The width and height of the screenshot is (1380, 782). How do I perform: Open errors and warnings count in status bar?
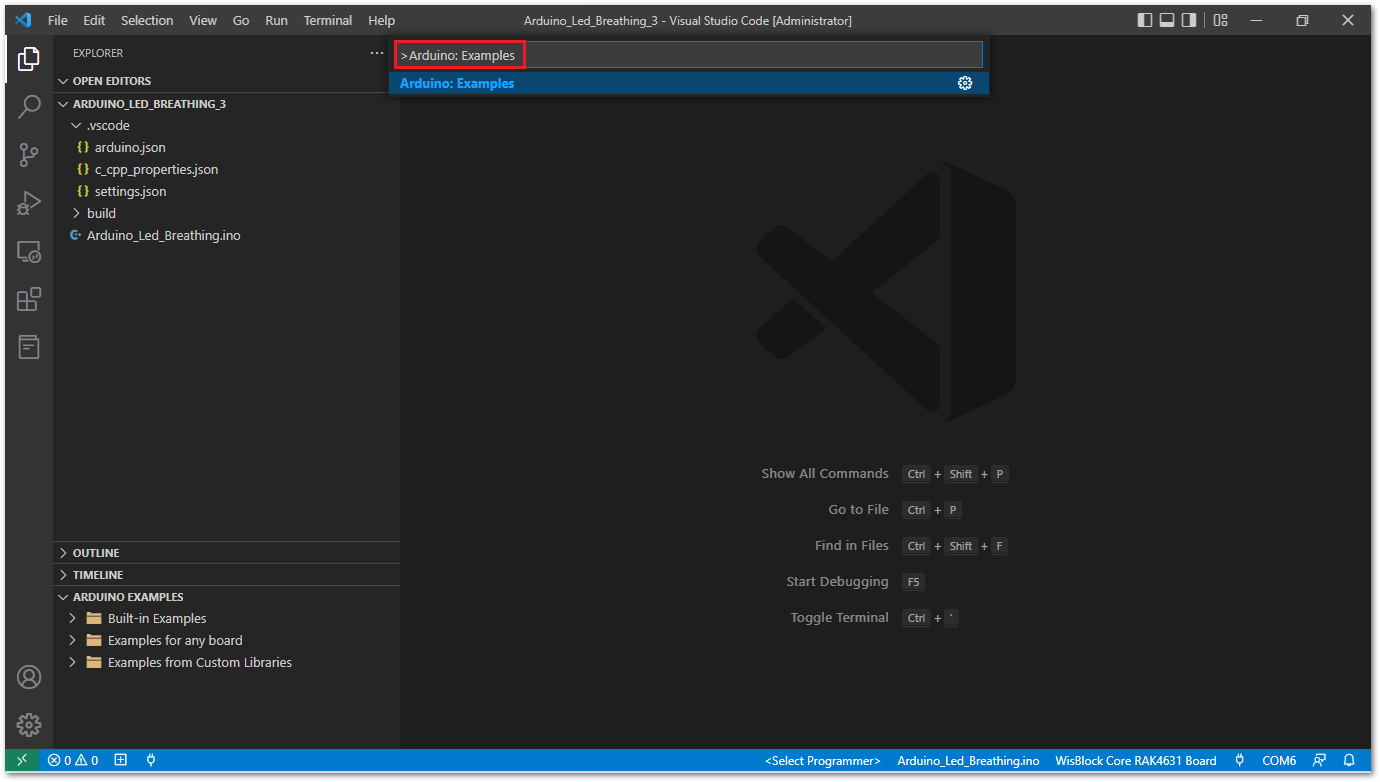pos(73,760)
